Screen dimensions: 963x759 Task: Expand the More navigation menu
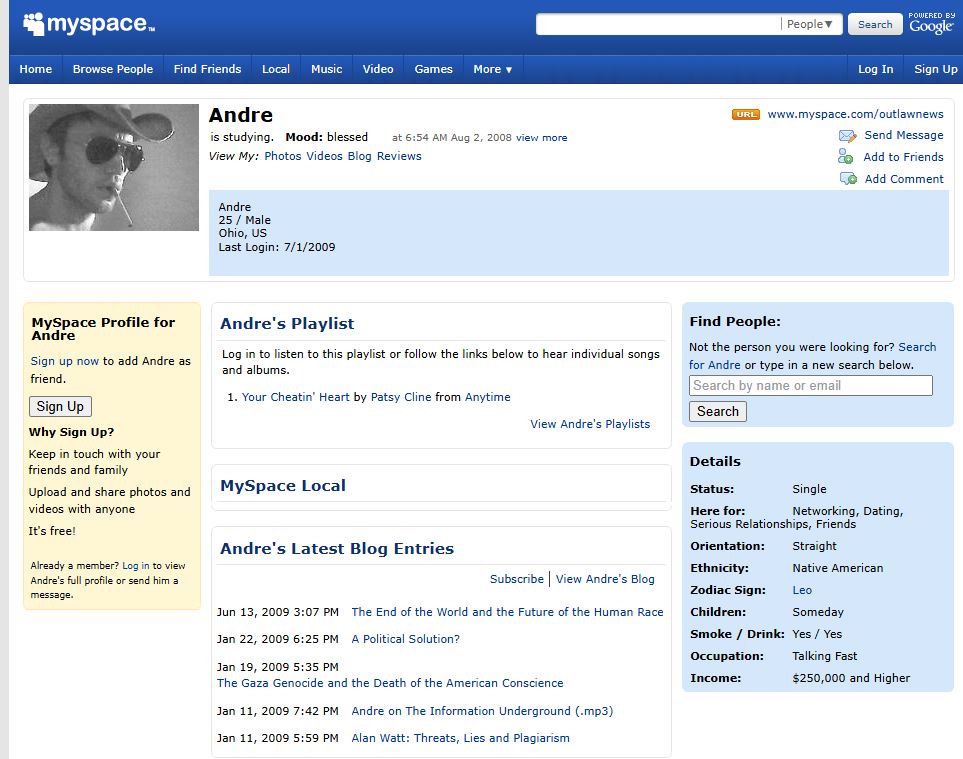click(x=493, y=69)
